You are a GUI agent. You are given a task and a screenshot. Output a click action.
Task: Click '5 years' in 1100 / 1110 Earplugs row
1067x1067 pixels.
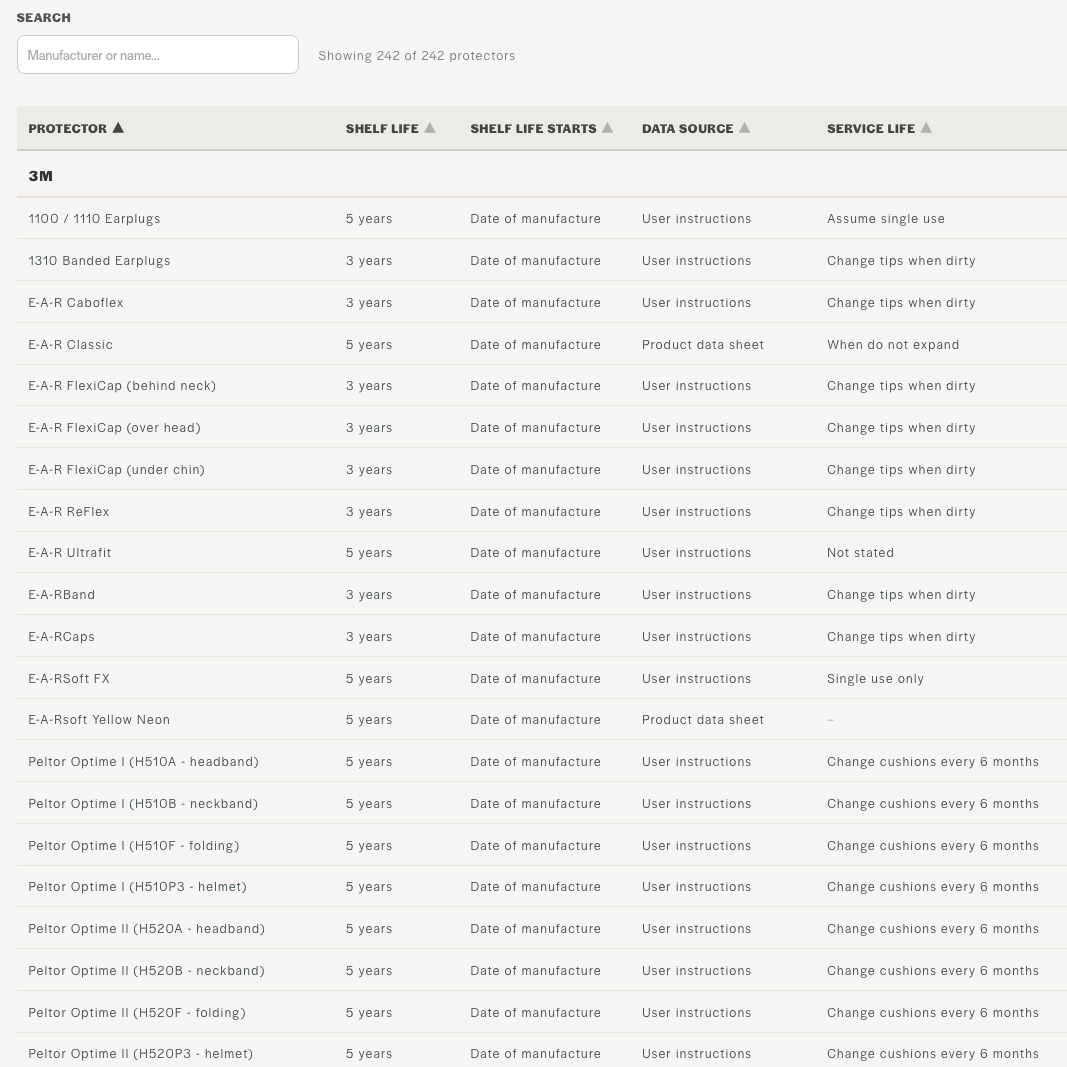tap(369, 218)
